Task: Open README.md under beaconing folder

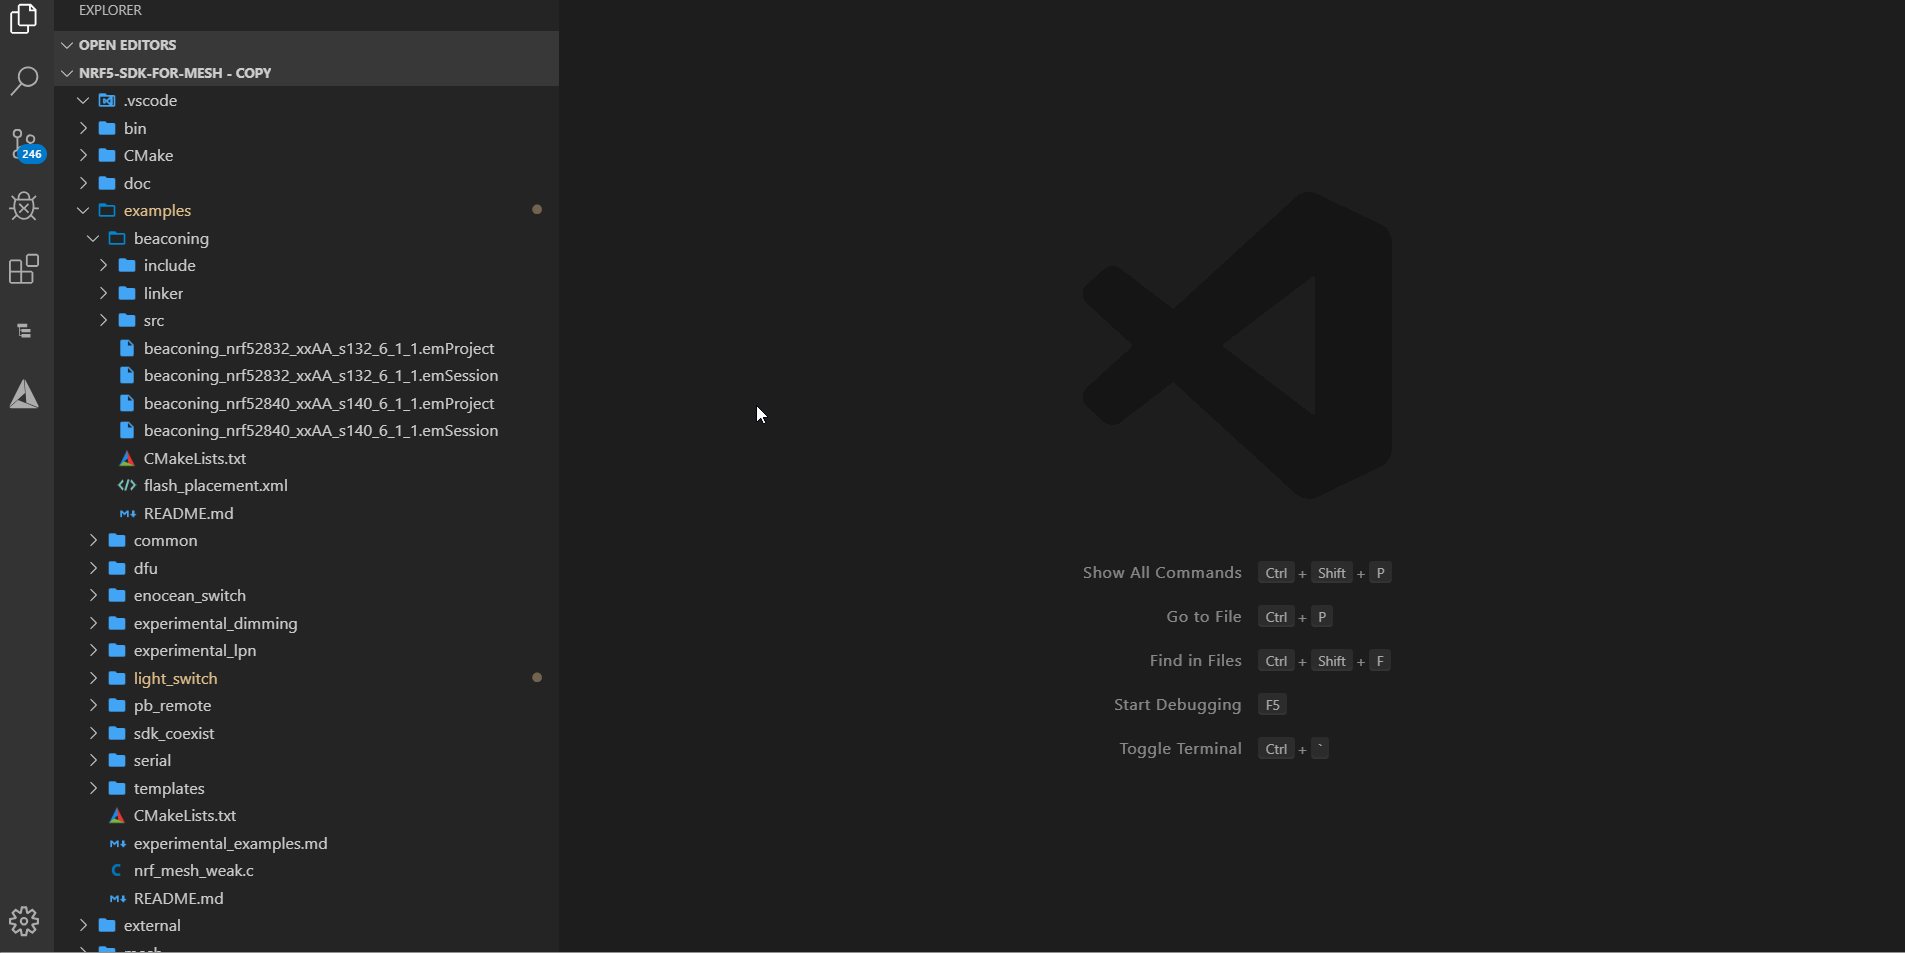Action: [x=188, y=514]
